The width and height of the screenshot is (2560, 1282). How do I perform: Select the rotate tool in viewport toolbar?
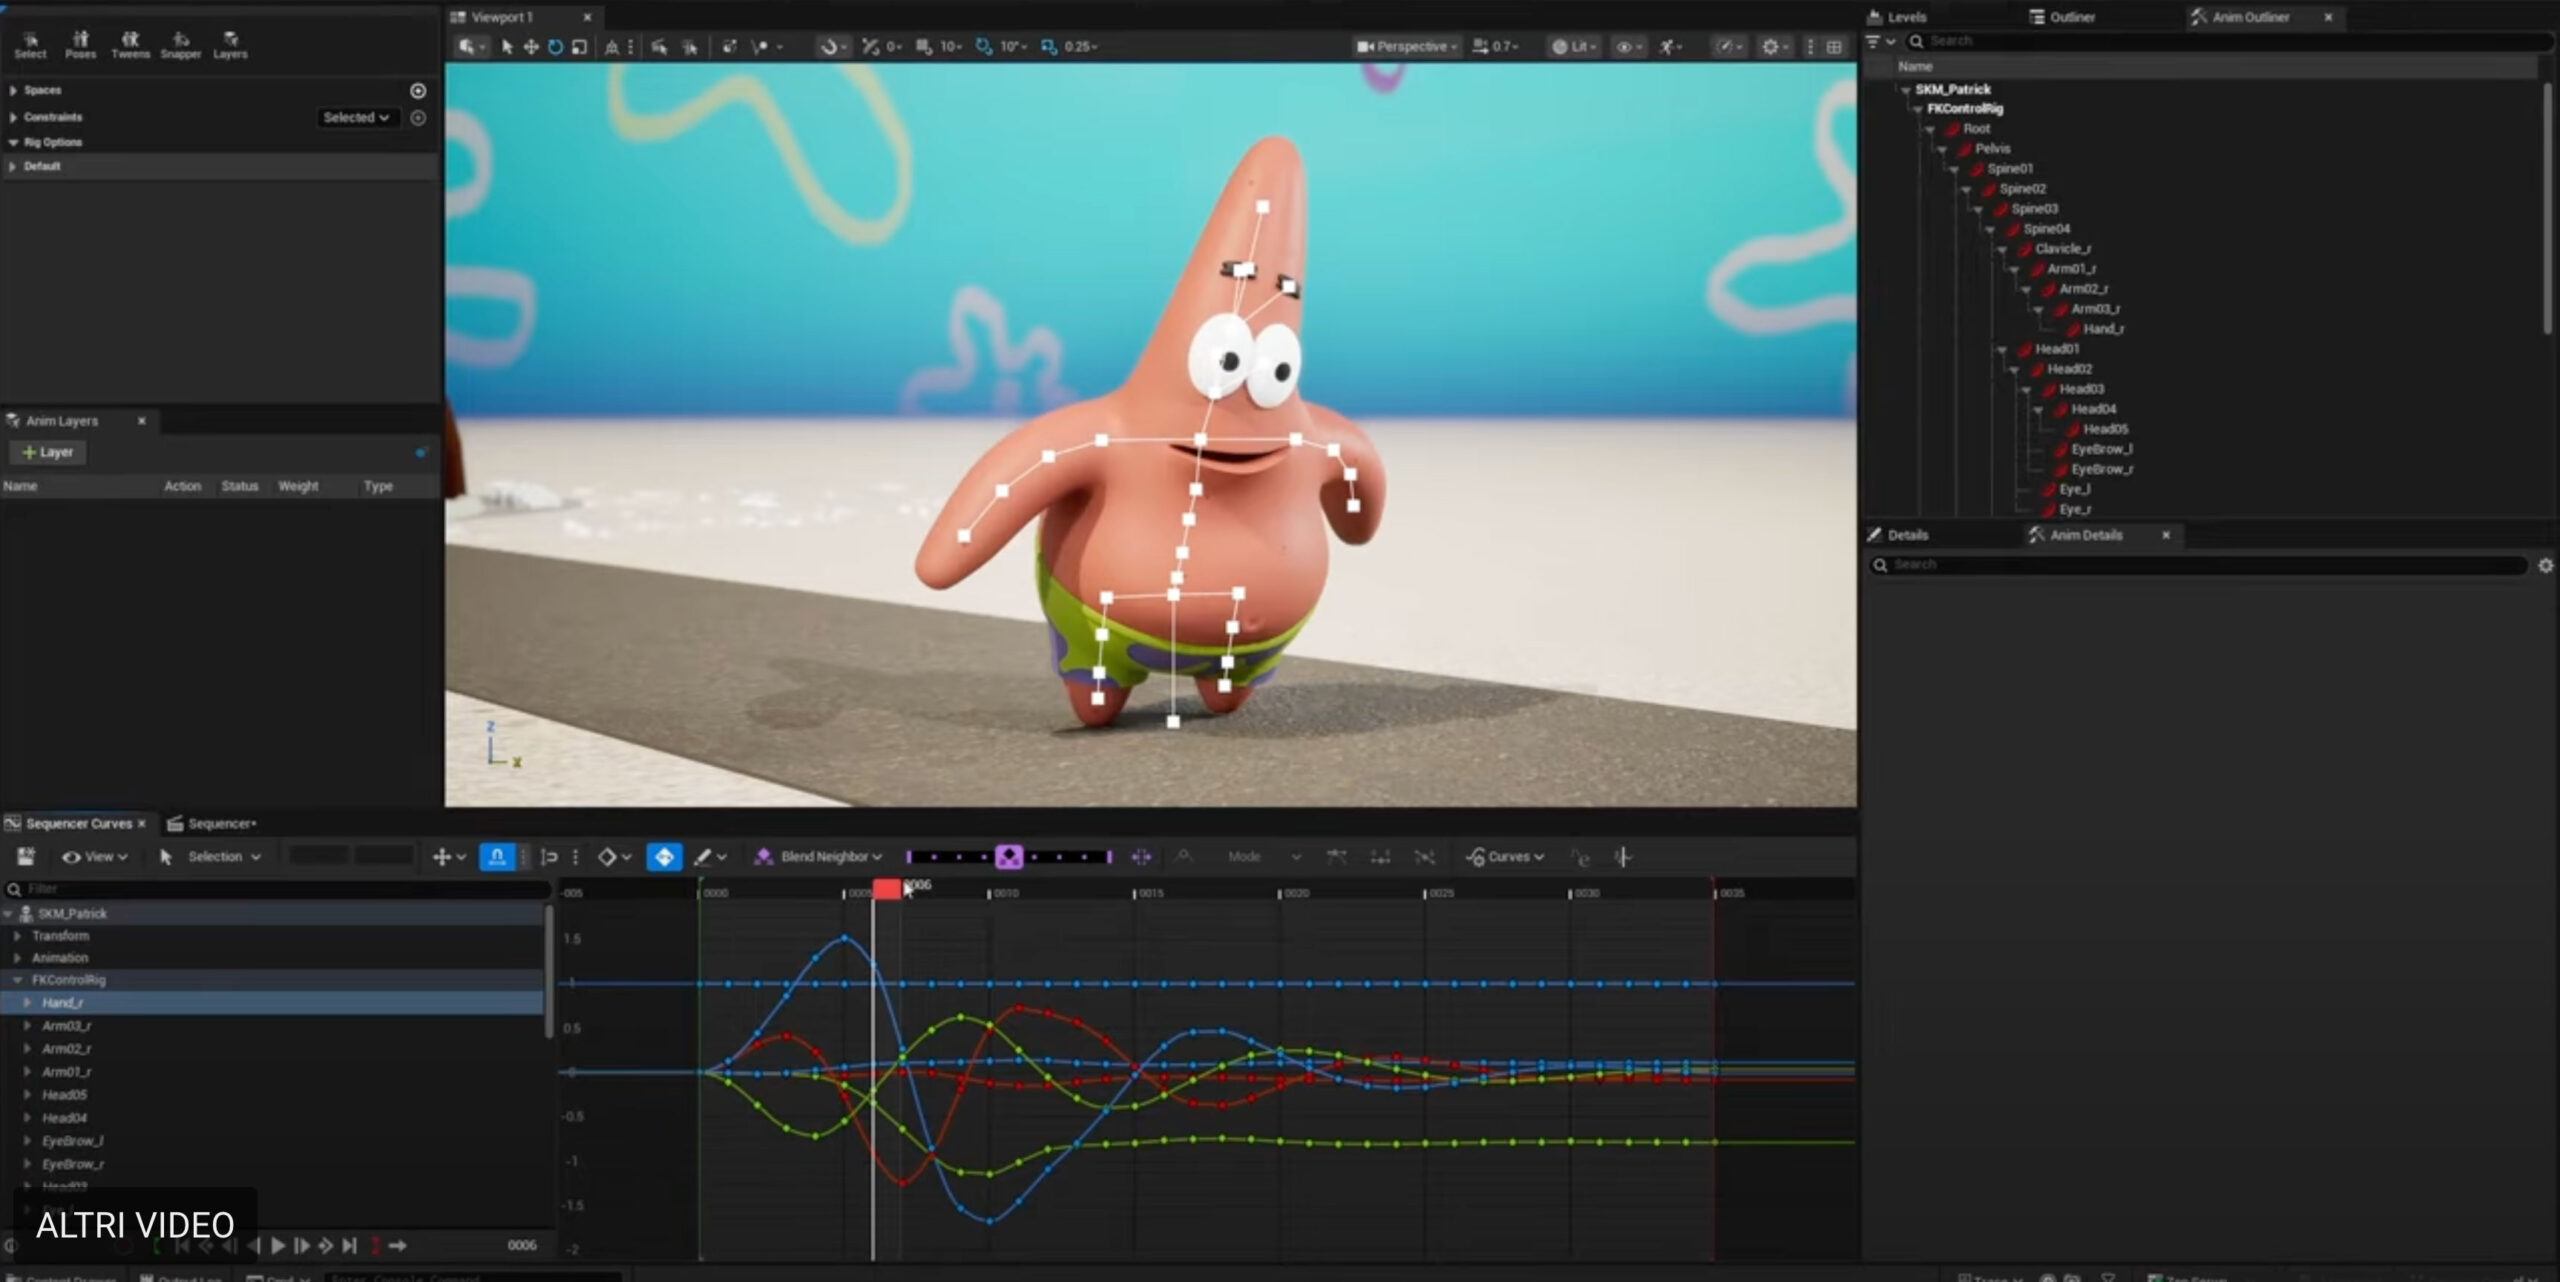(555, 47)
